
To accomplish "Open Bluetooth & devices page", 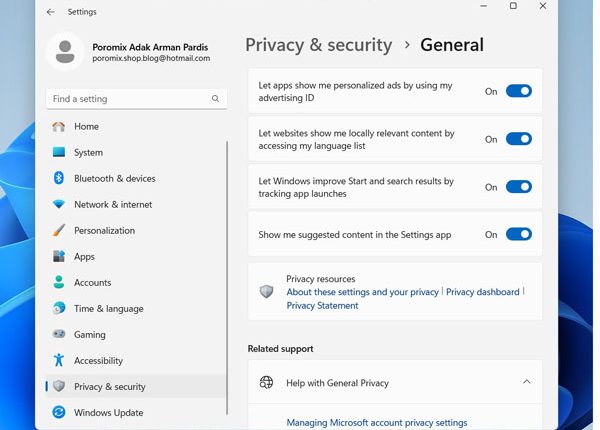I will click(x=136, y=178).
